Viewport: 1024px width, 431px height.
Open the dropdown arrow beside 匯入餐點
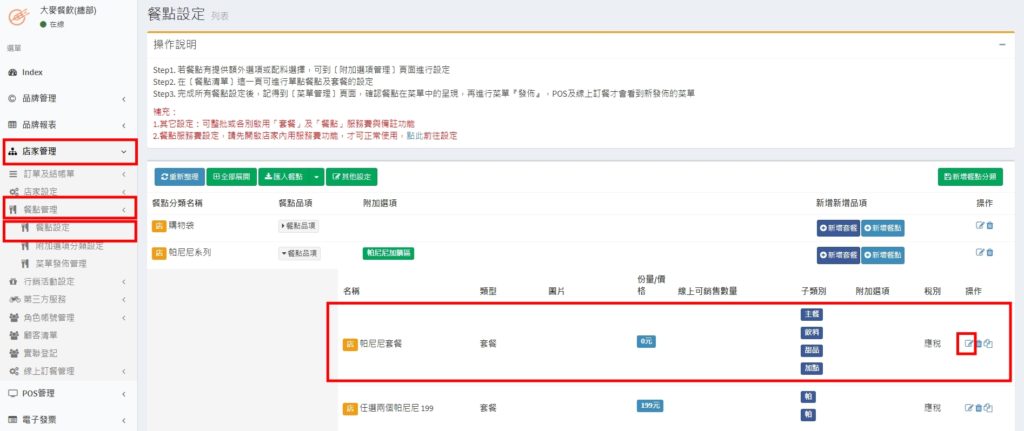tap(317, 177)
